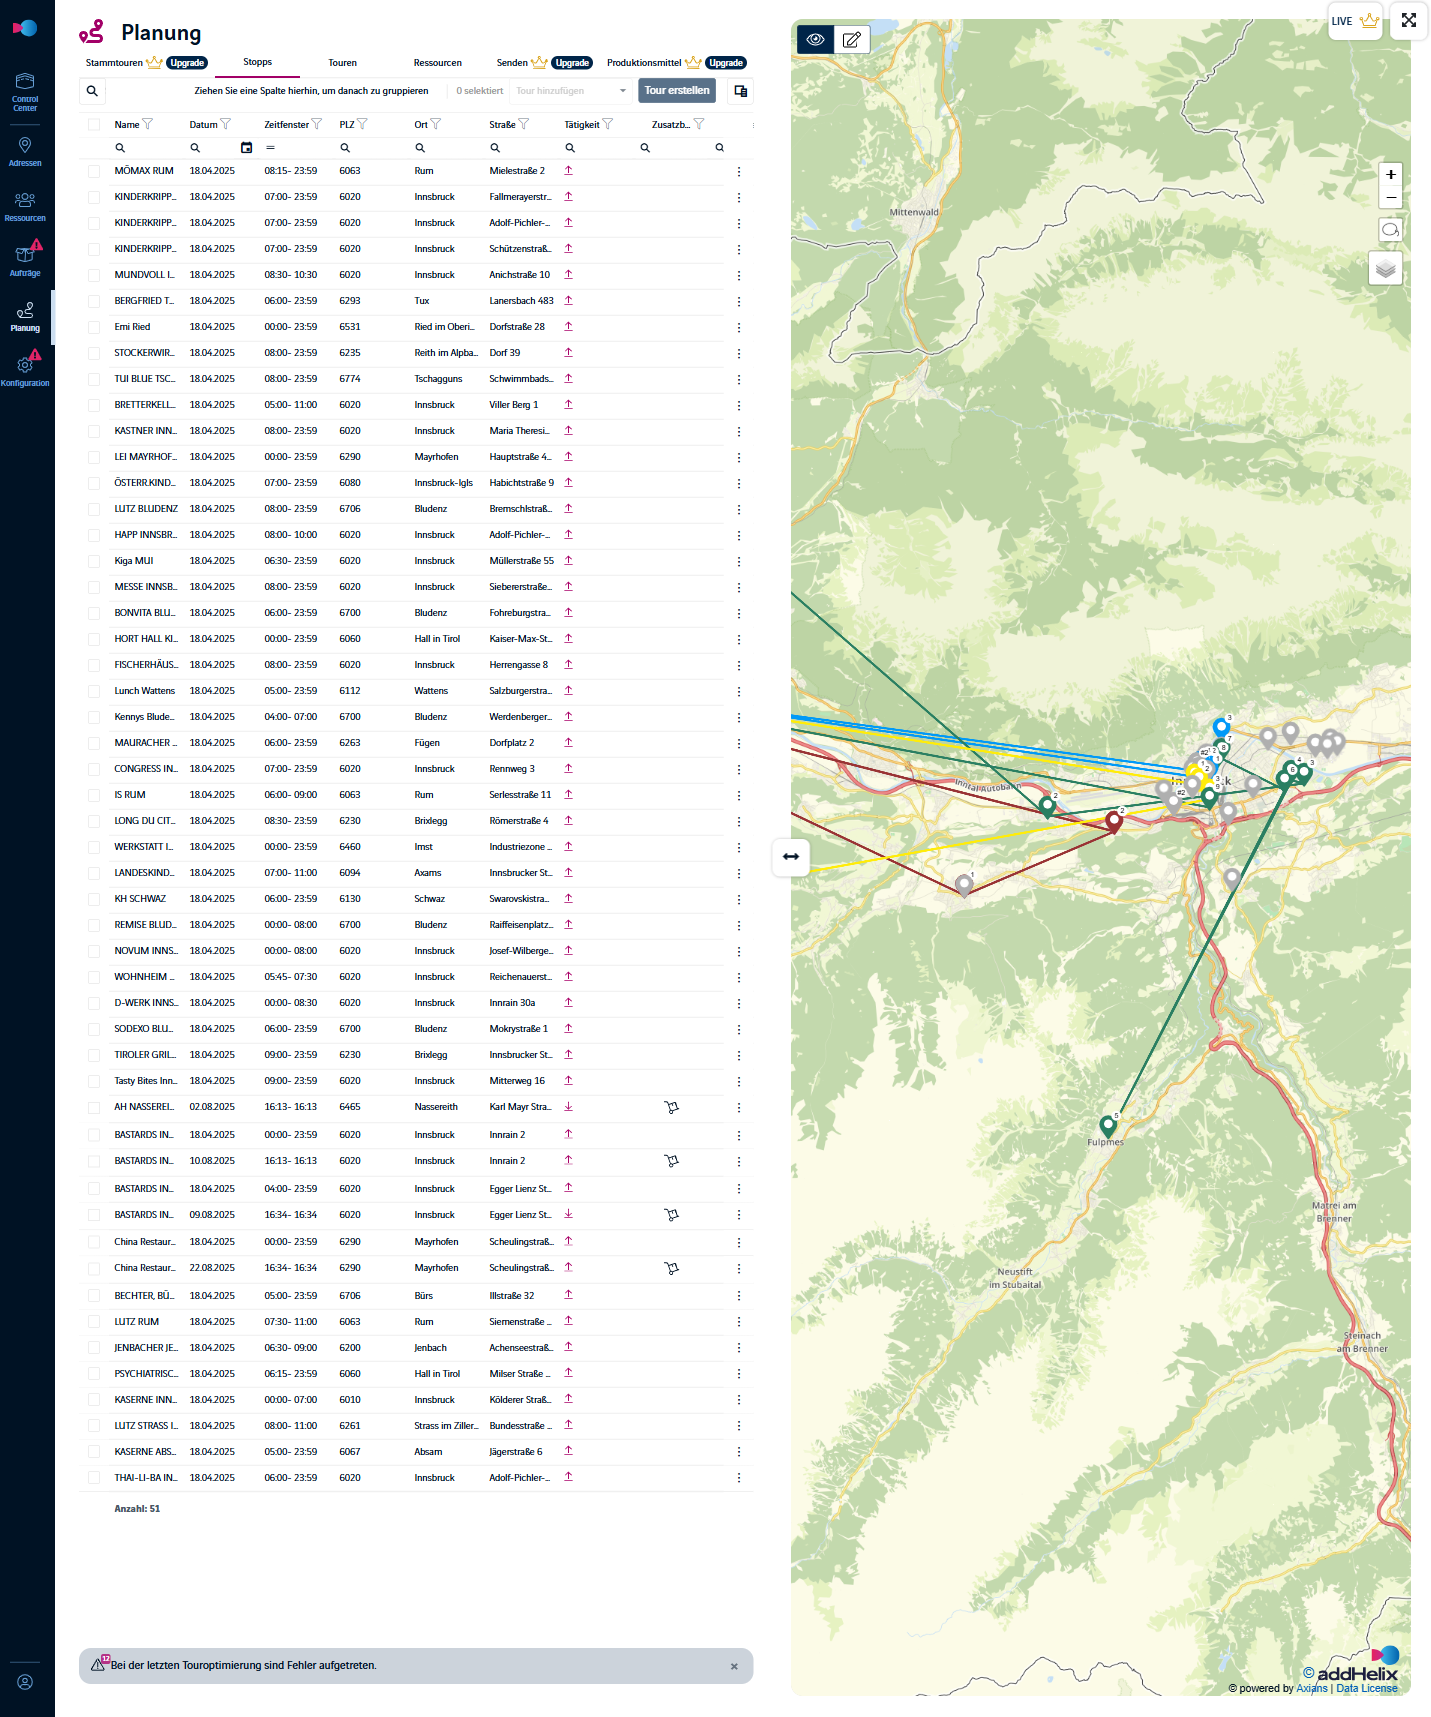Open Adressen from the sidebar
This screenshot has width=1431, height=1717.
point(25,151)
